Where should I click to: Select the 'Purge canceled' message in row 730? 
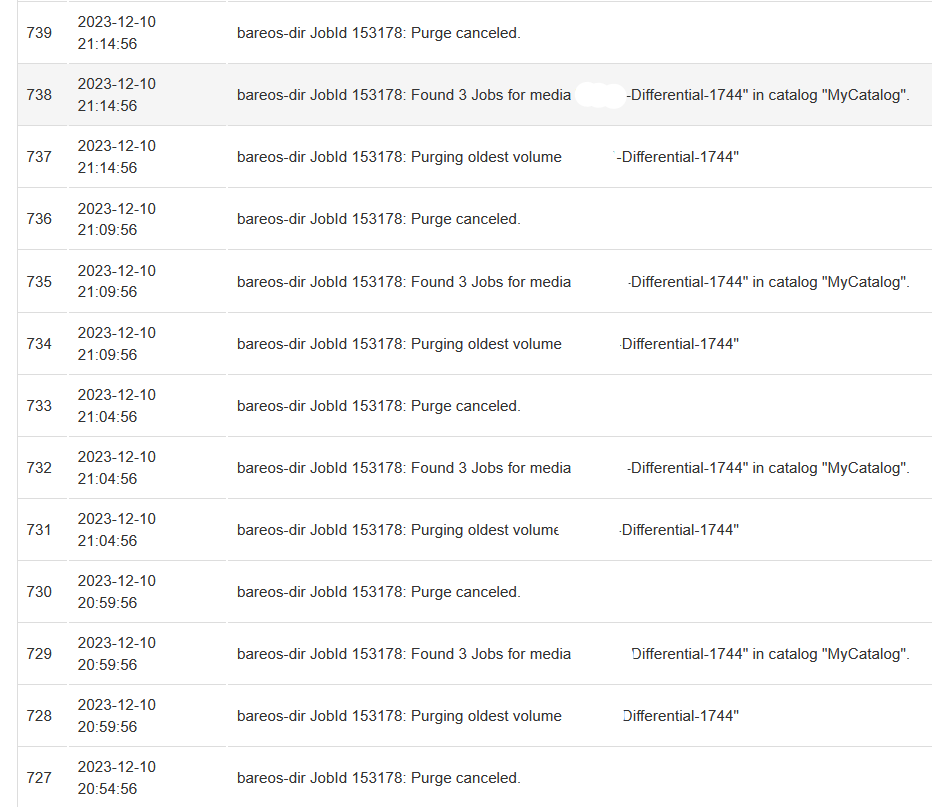(x=378, y=592)
